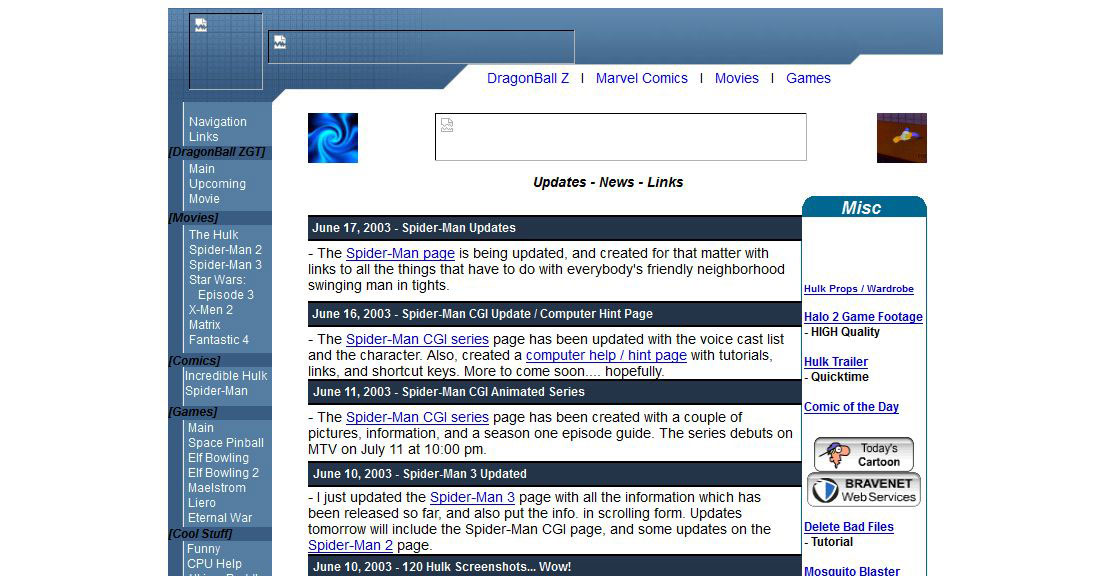The height and width of the screenshot is (576, 1100).
Task: Open CPU Help in the sidebar
Action: tap(214, 564)
